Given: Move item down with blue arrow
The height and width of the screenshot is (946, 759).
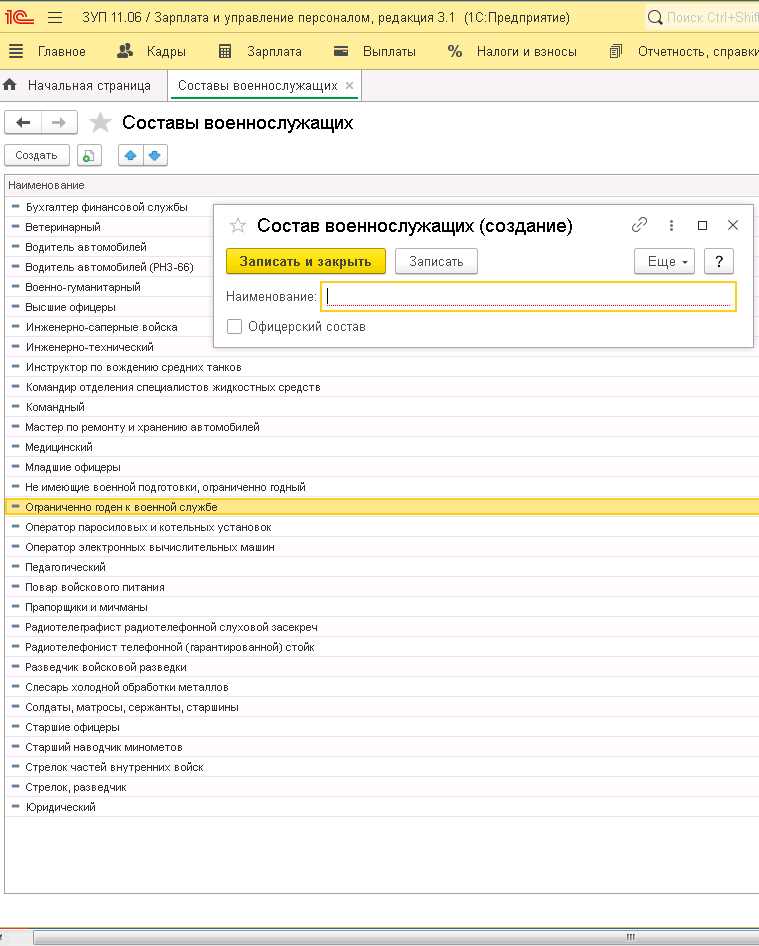Looking at the screenshot, I should click(x=155, y=156).
